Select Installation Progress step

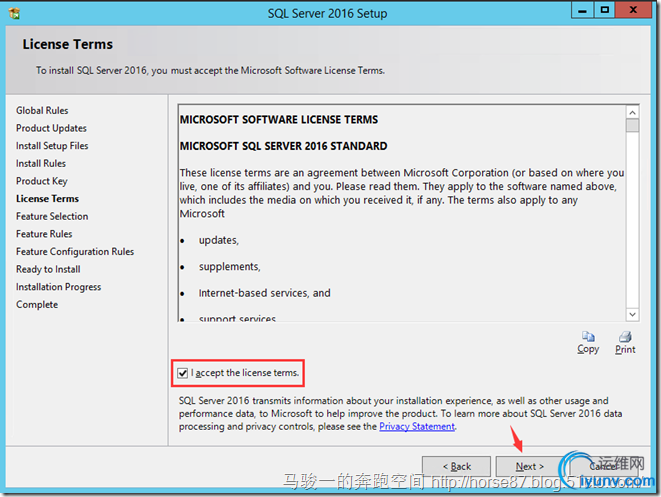click(59, 287)
